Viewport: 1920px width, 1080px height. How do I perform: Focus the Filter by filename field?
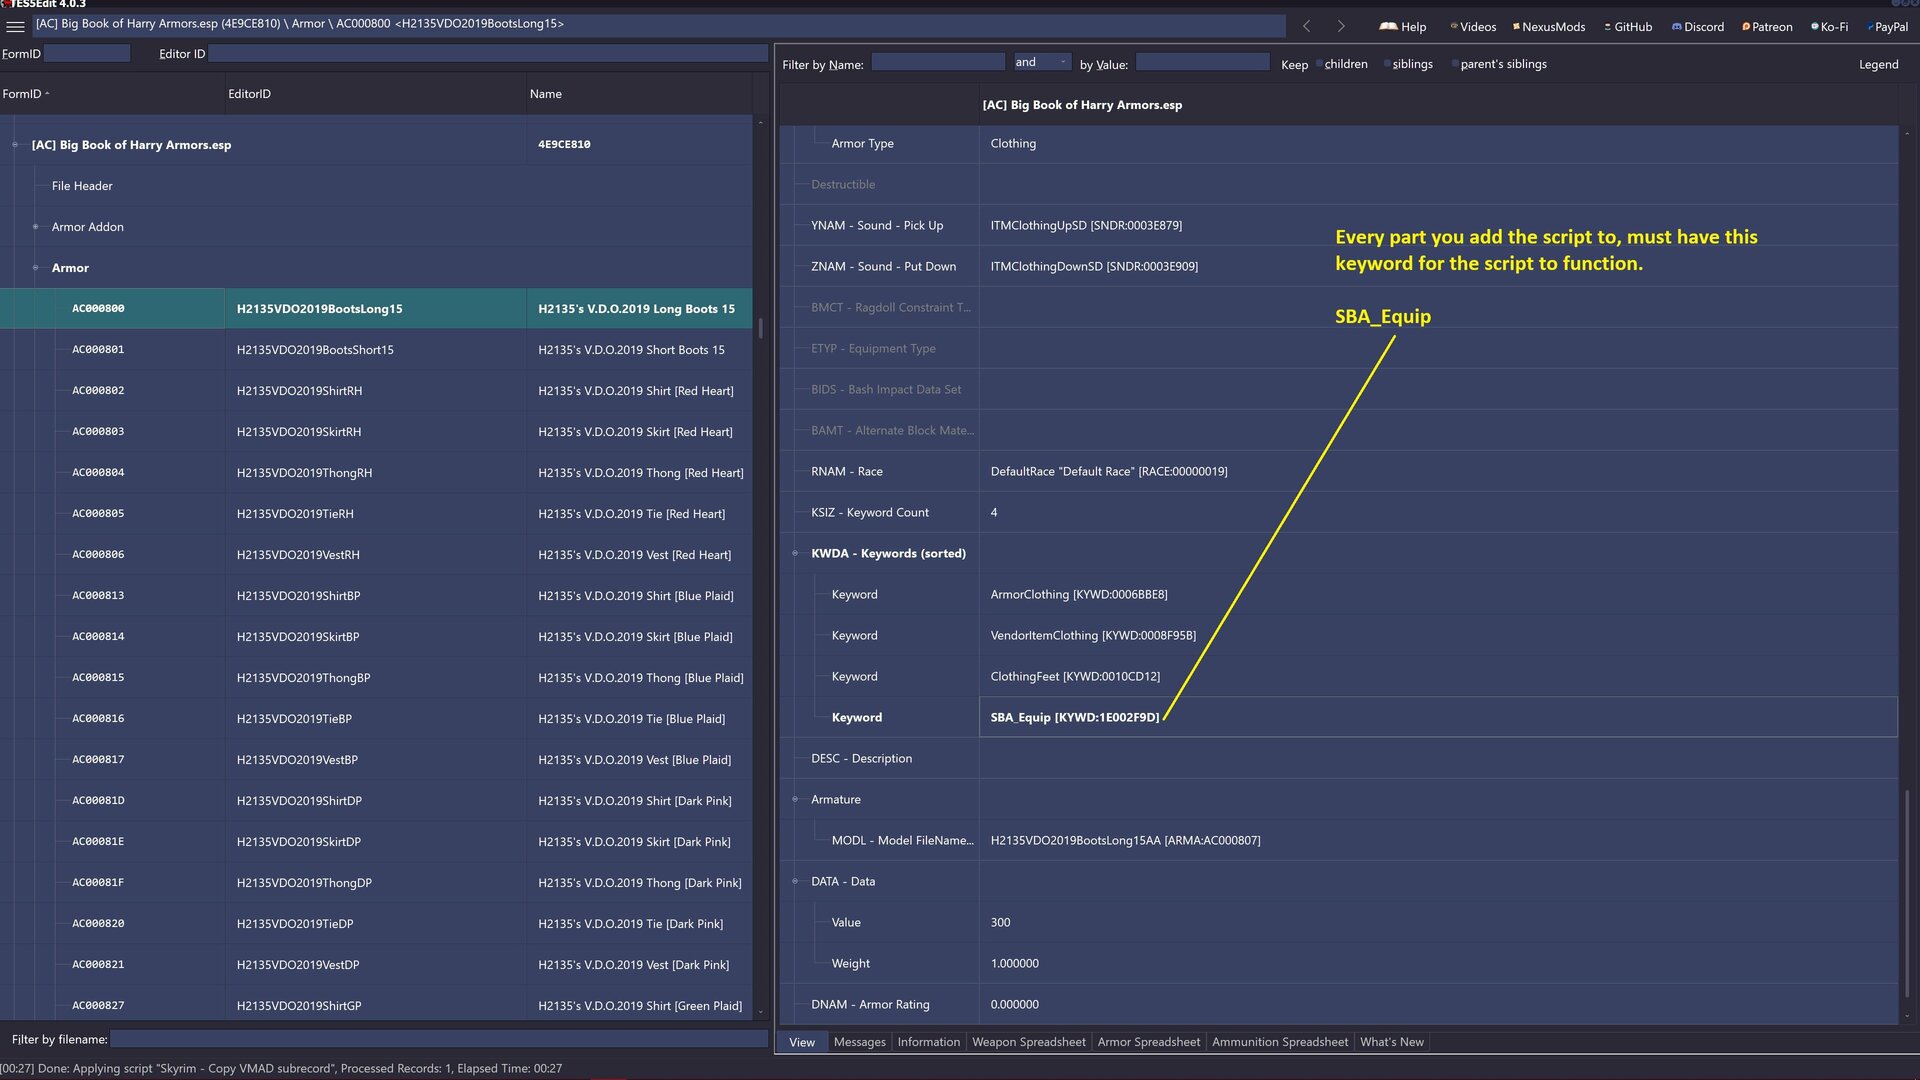pos(439,1039)
